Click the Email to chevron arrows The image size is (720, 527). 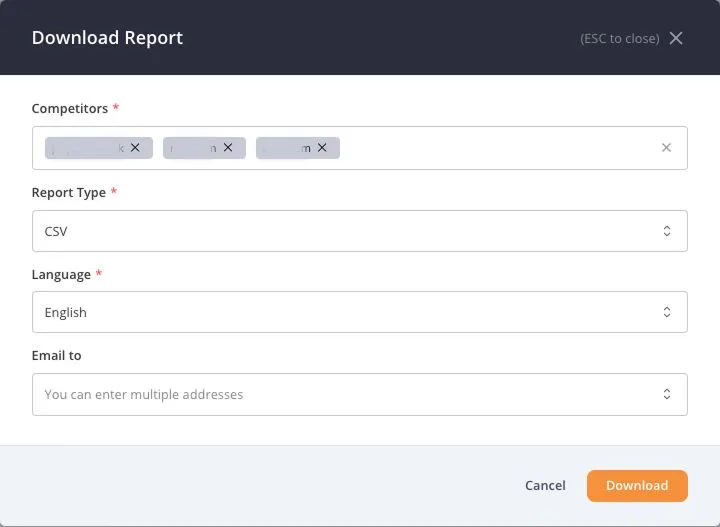pyautogui.click(x=667, y=394)
